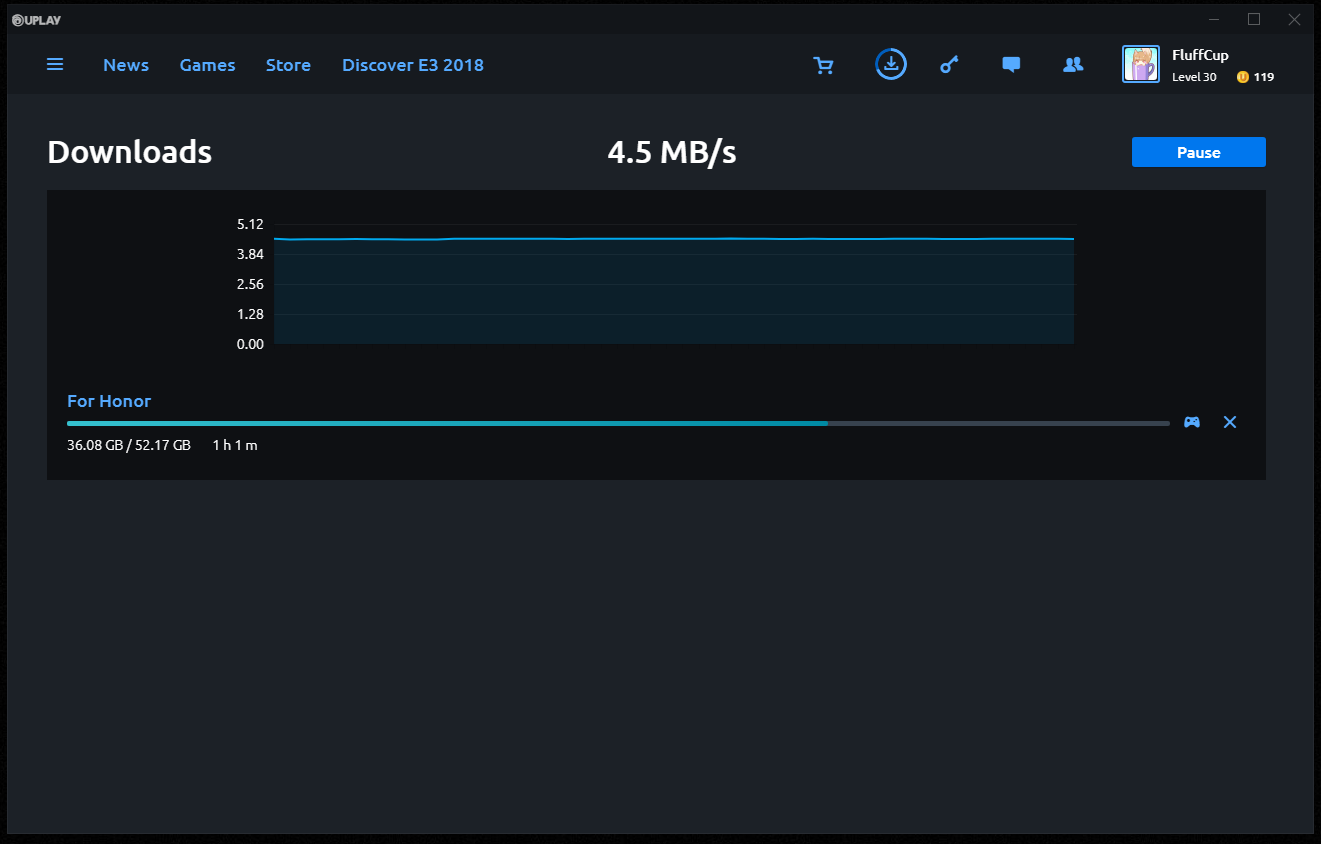Open the friends list icon
This screenshot has width=1321, height=844.
point(1073,65)
